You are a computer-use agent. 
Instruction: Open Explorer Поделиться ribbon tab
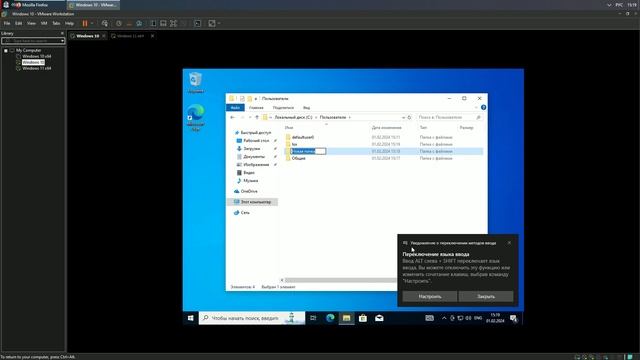click(283, 108)
